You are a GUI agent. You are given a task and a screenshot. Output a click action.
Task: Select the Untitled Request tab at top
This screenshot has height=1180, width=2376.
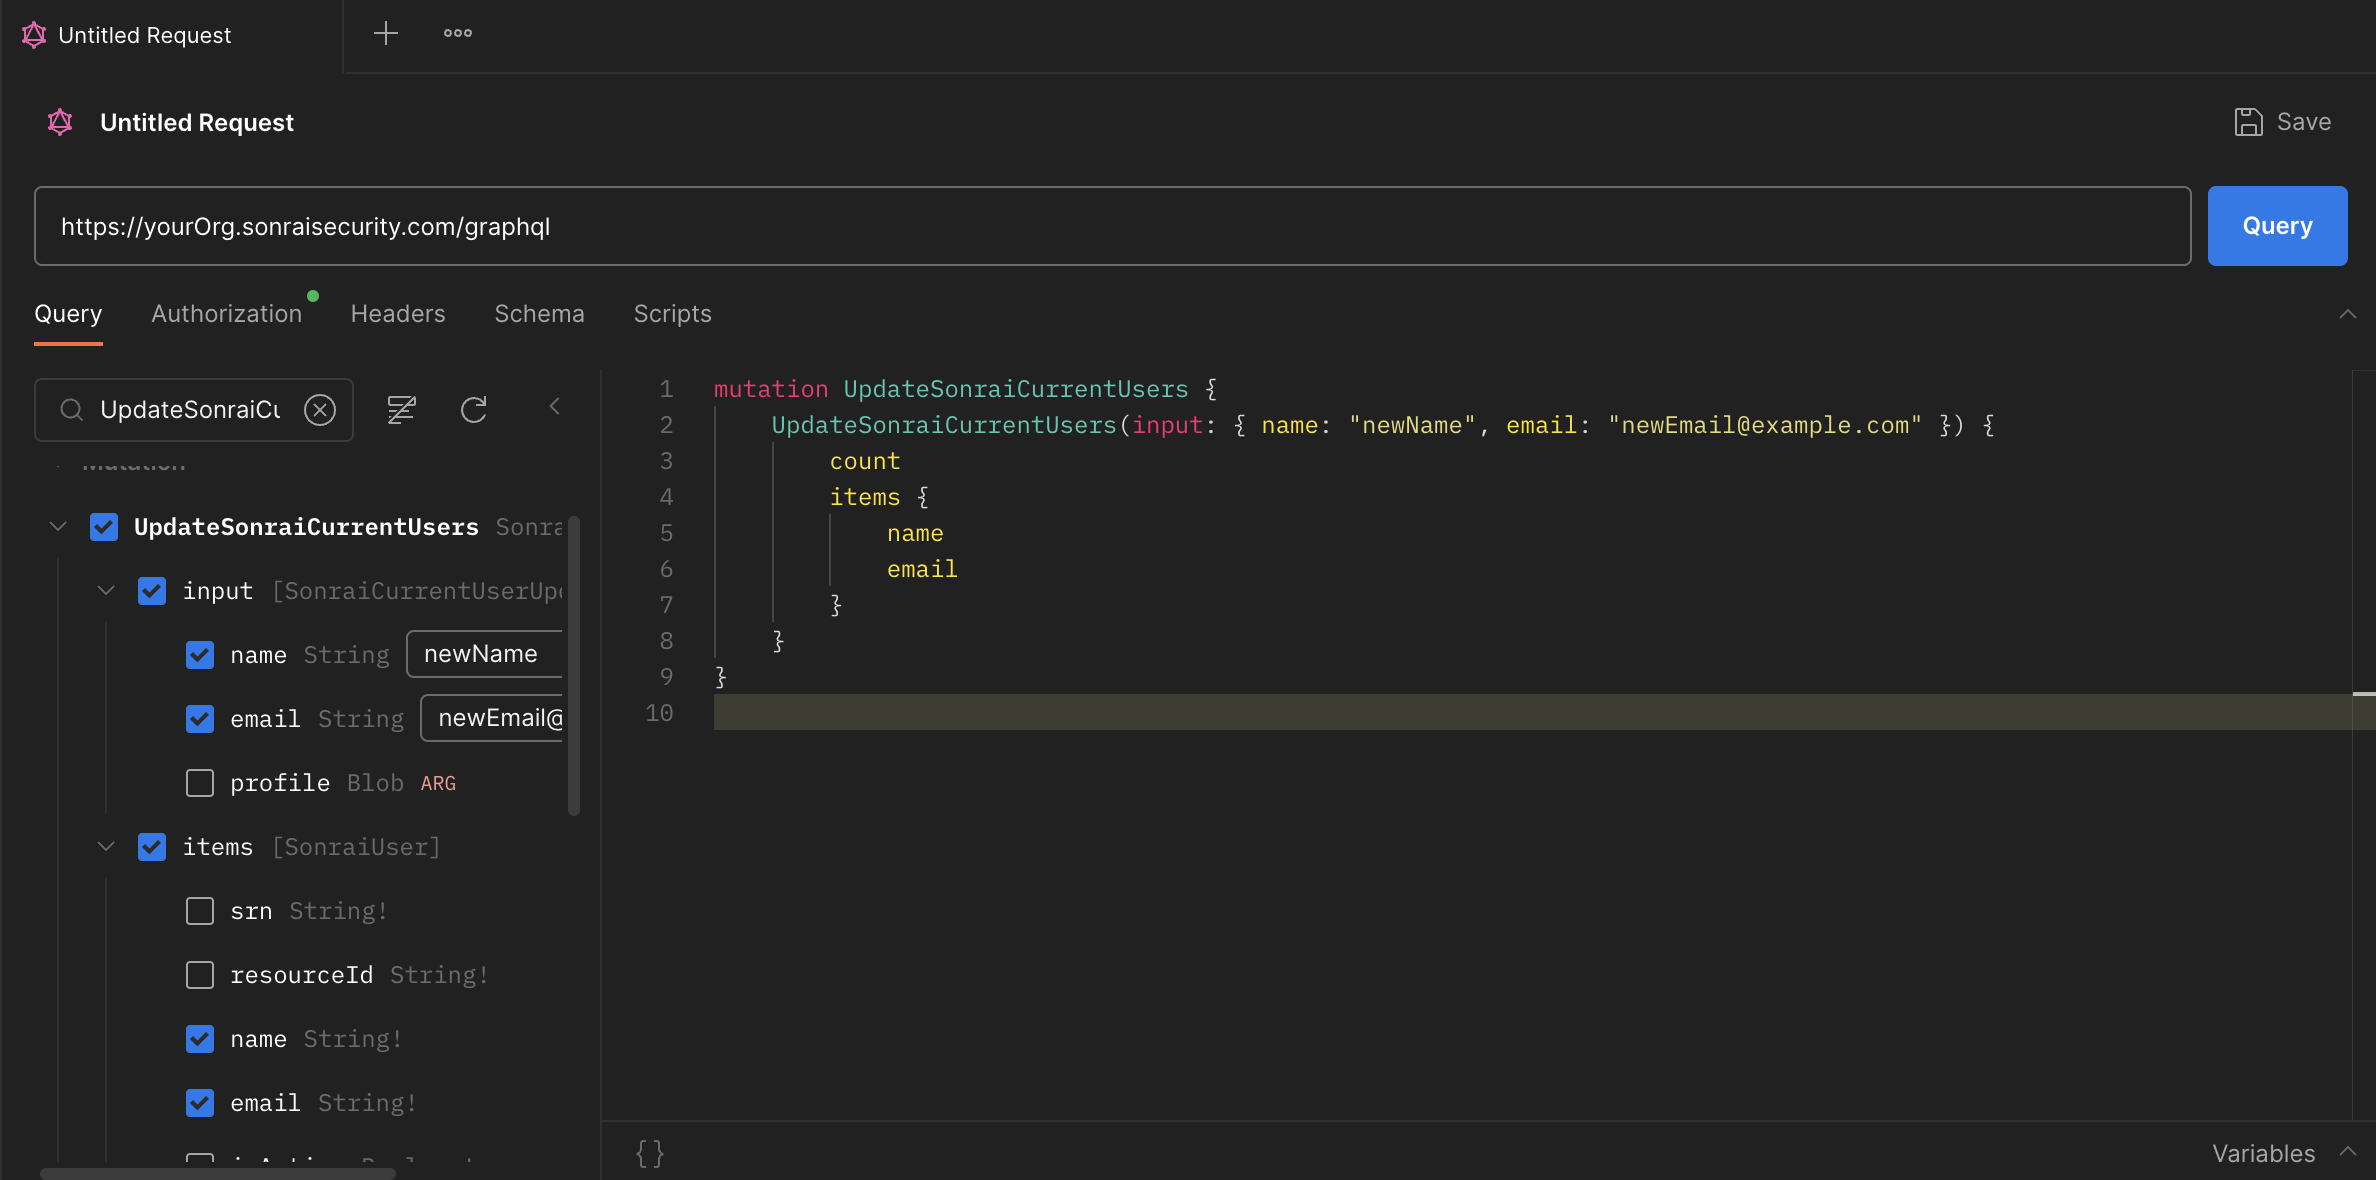[x=171, y=36]
